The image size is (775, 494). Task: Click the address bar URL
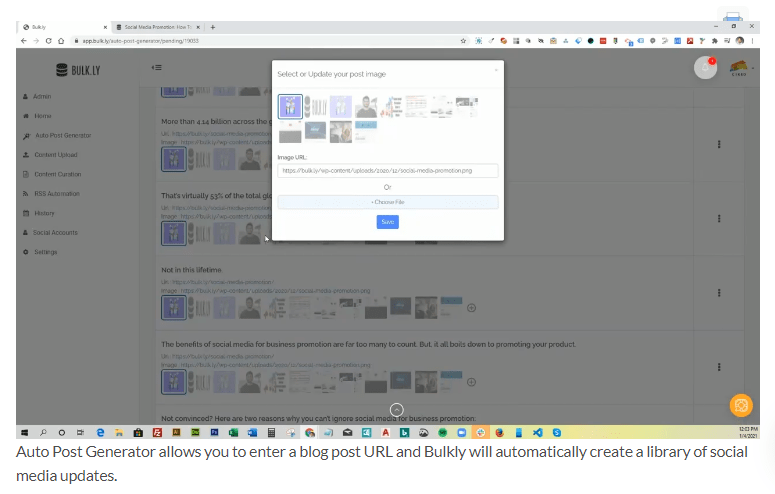point(140,41)
